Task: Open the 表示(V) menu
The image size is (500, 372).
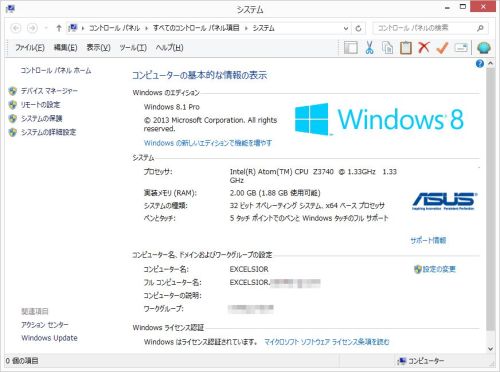Action: point(98,48)
